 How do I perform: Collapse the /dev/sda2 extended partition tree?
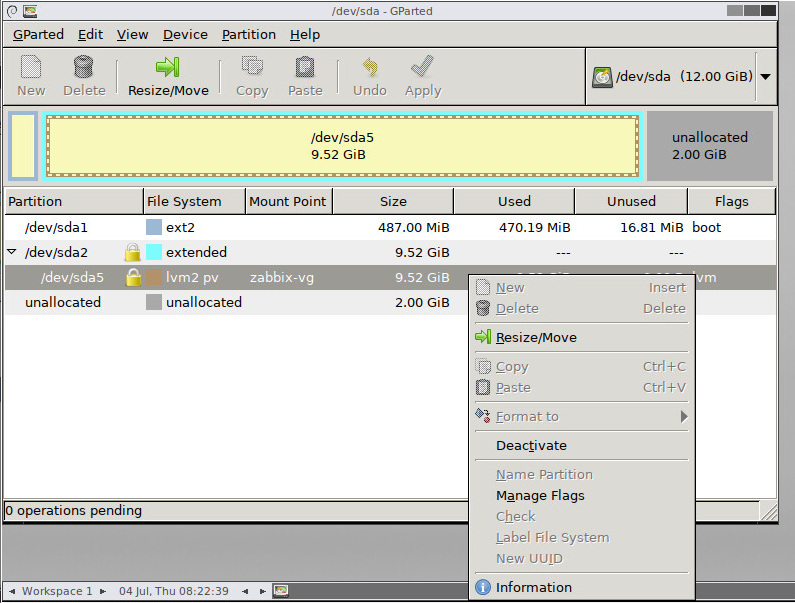[x=12, y=252]
